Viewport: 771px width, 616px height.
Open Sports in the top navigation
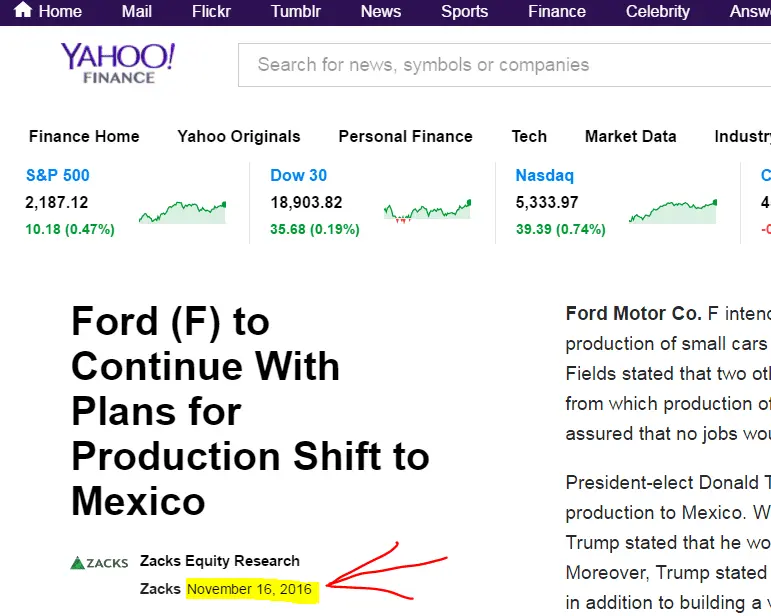(464, 12)
